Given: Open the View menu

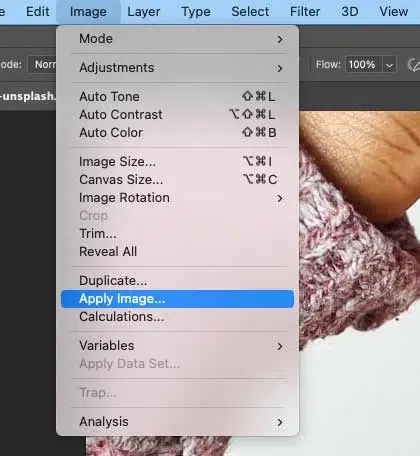Looking at the screenshot, I should [x=393, y=12].
